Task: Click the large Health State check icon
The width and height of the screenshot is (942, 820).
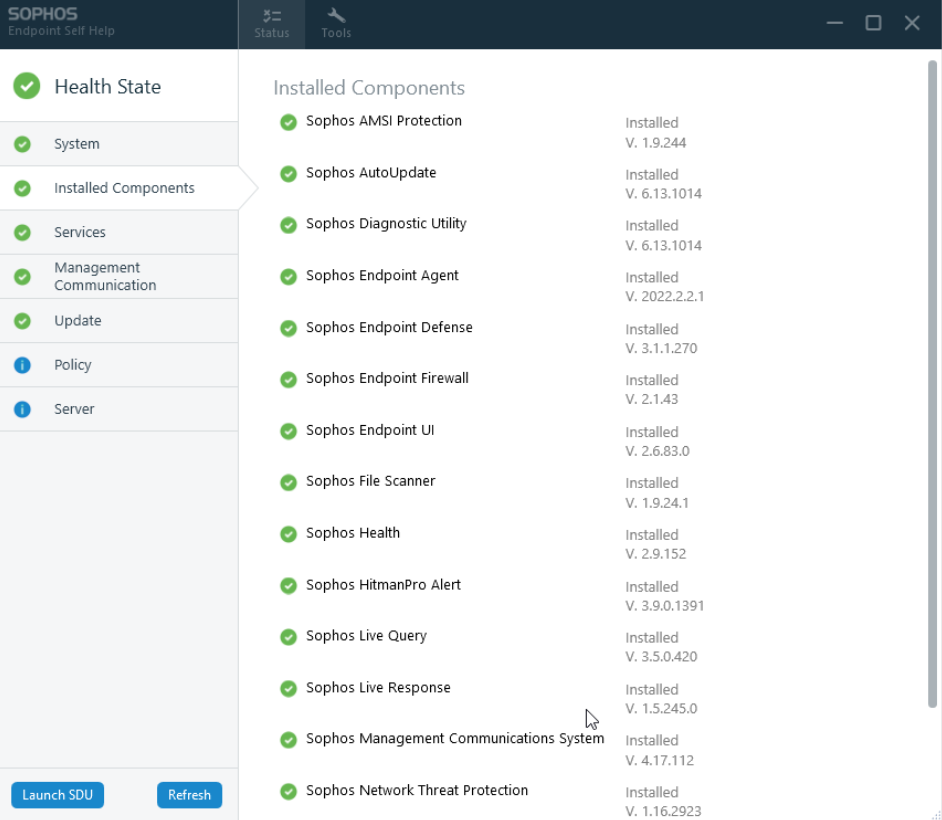Action: pos(27,86)
